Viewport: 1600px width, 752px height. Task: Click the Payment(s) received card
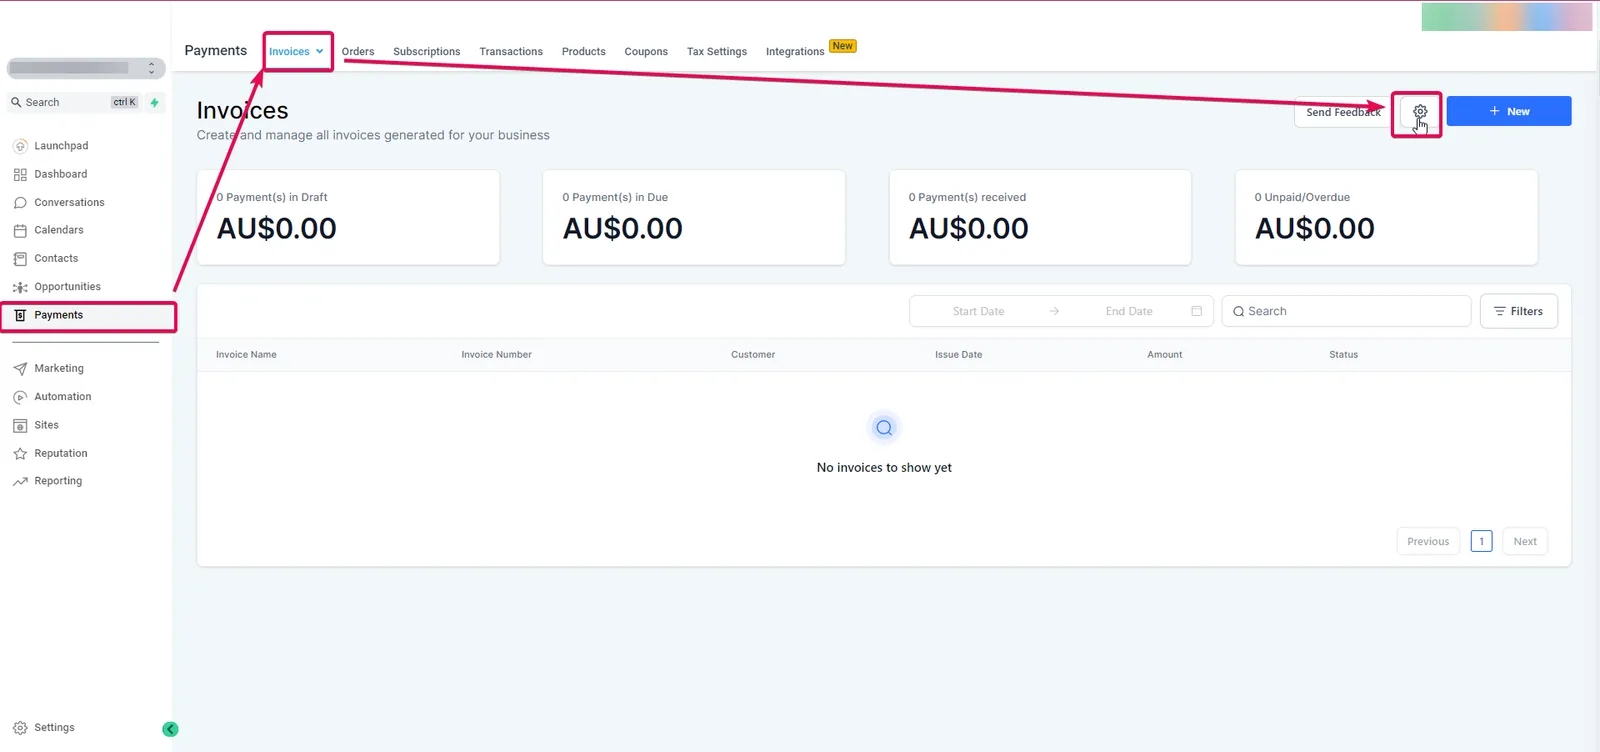[x=1040, y=217]
